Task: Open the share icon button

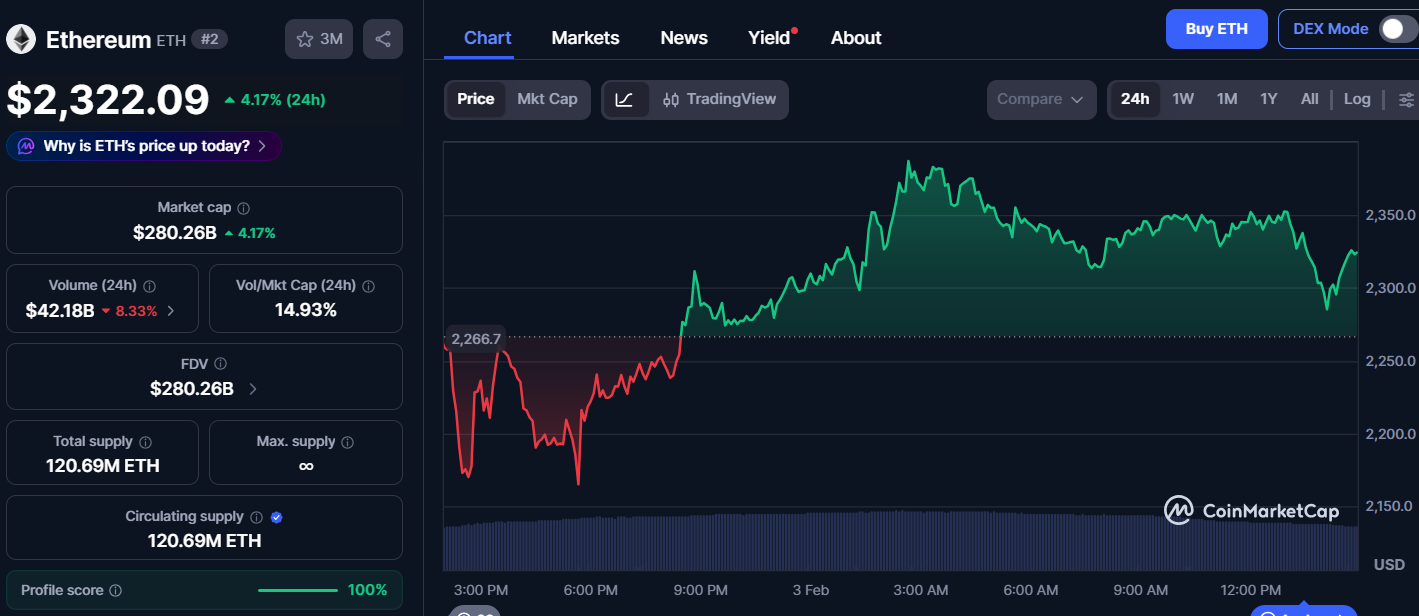Action: click(383, 39)
